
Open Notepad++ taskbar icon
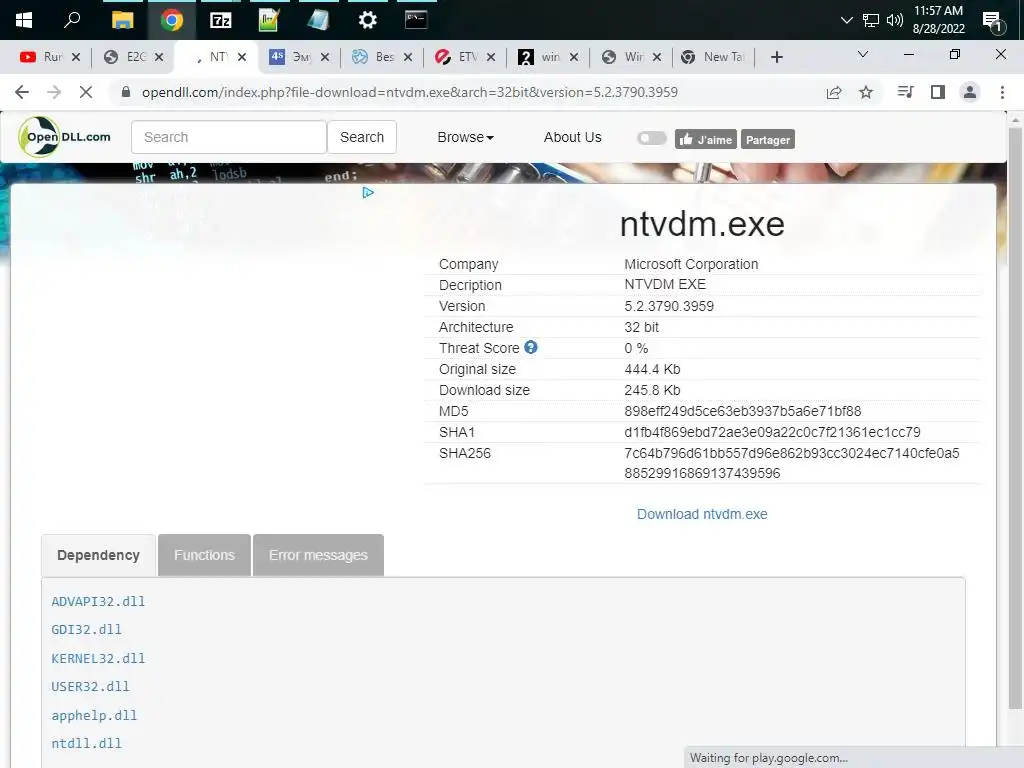pyautogui.click(x=269, y=20)
